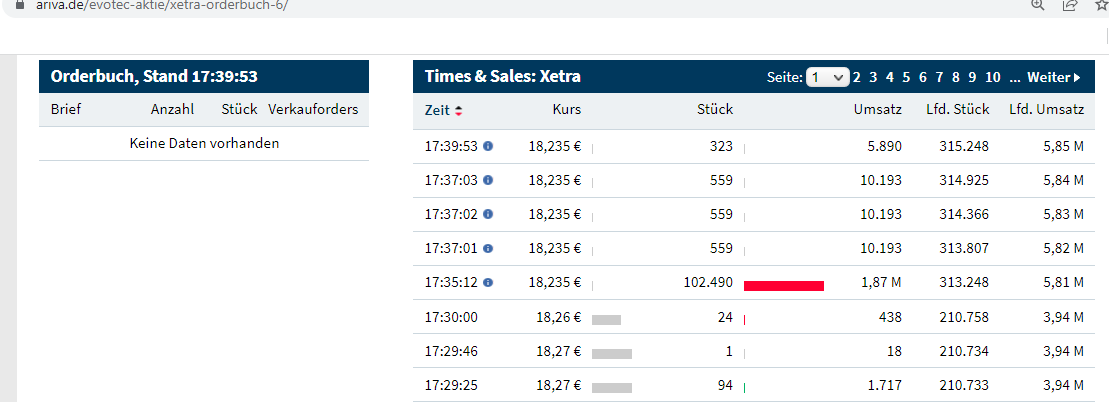Click the ellipsis between page 10 and Weiter

pos(1014,77)
